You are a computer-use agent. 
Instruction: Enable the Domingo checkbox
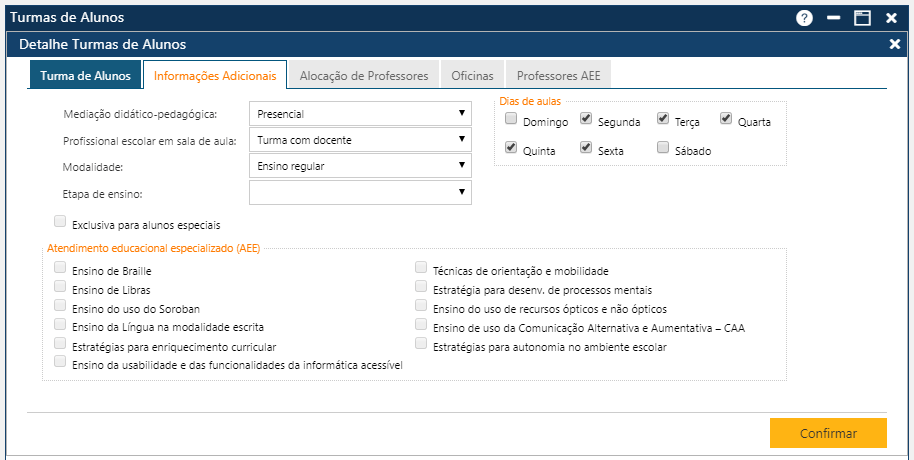click(x=511, y=119)
